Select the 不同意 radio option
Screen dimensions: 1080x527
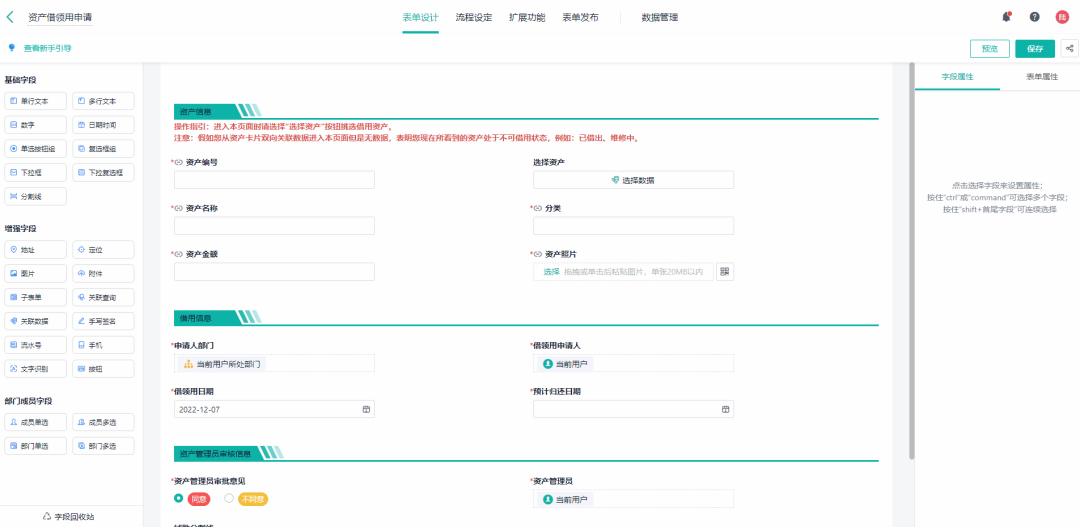coord(229,498)
